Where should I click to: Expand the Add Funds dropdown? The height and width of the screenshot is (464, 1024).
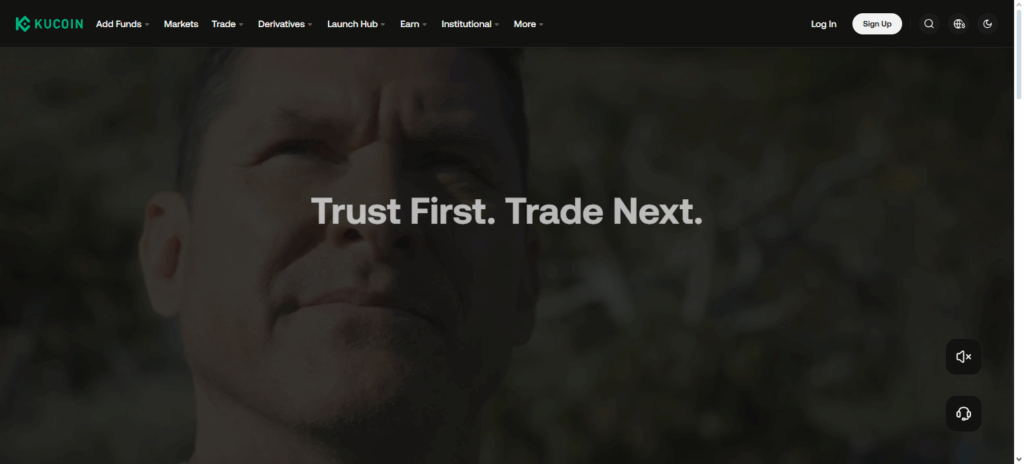click(x=123, y=24)
